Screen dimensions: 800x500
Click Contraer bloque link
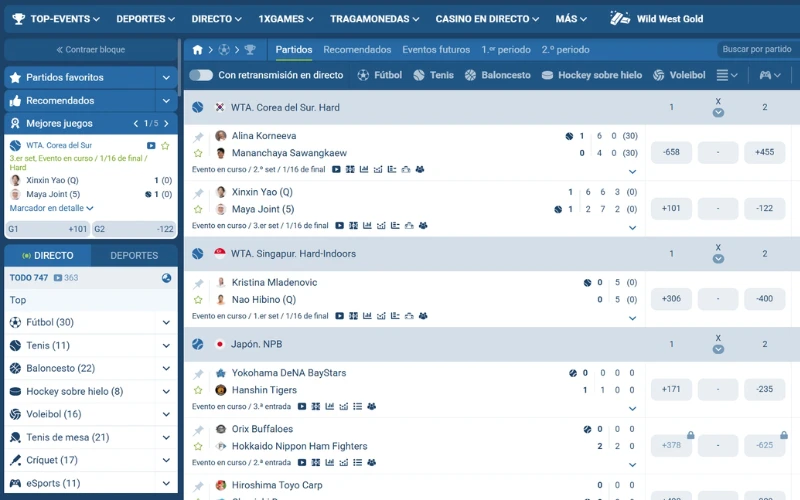pyautogui.click(x=91, y=49)
